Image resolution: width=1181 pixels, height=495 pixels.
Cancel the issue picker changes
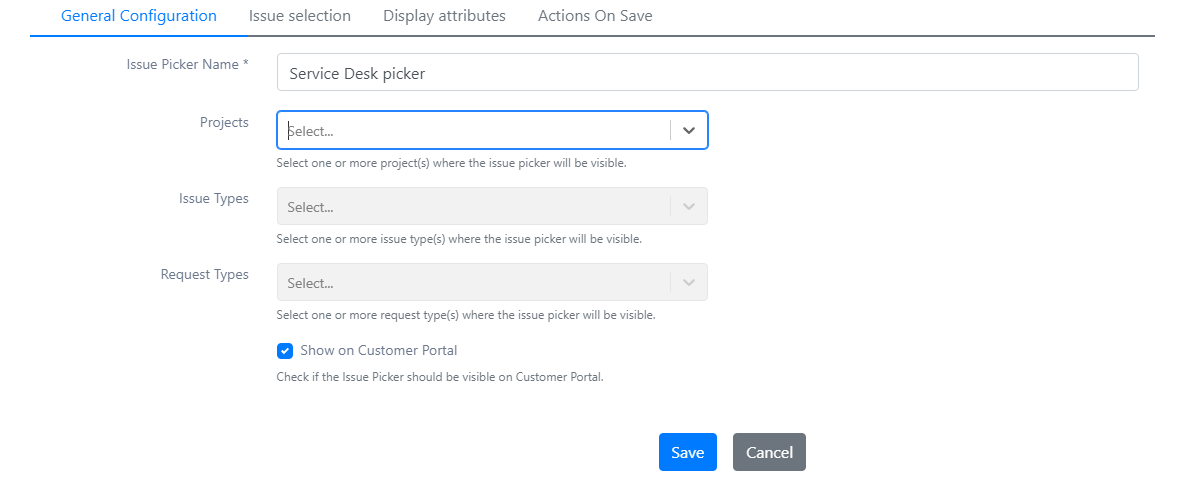(x=769, y=452)
